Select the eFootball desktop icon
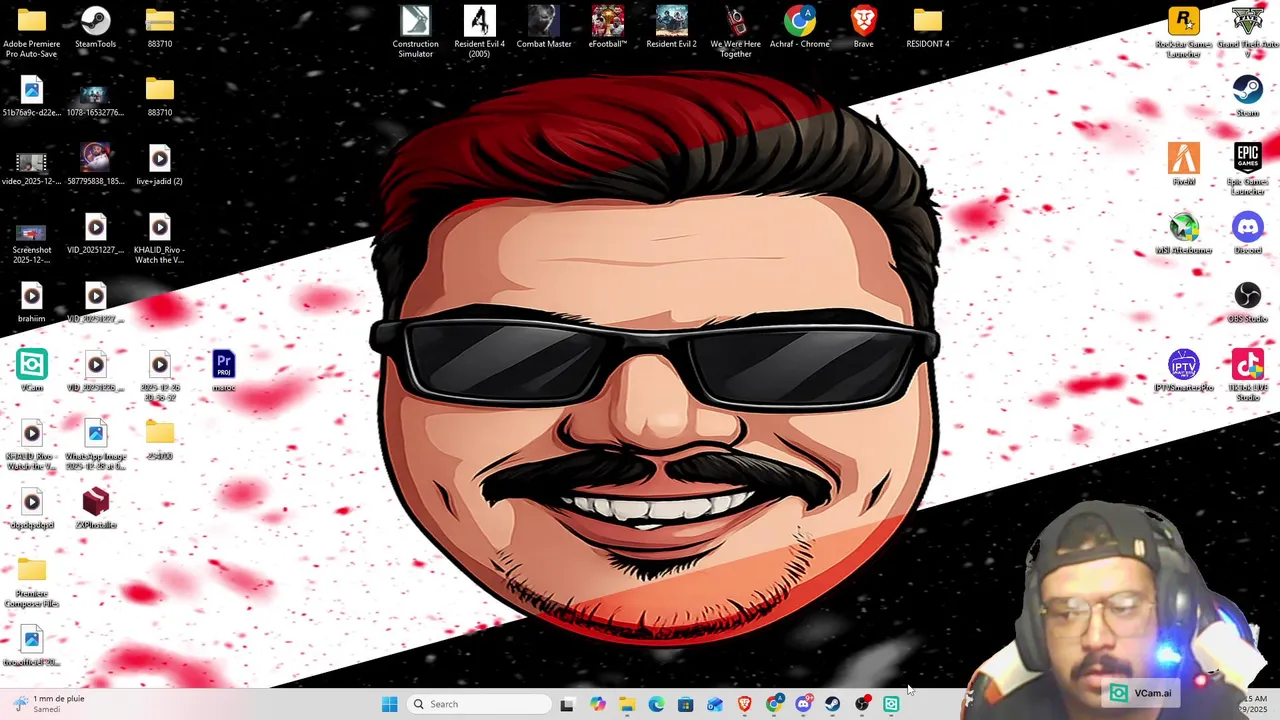This screenshot has width=1280, height=720. point(607,27)
